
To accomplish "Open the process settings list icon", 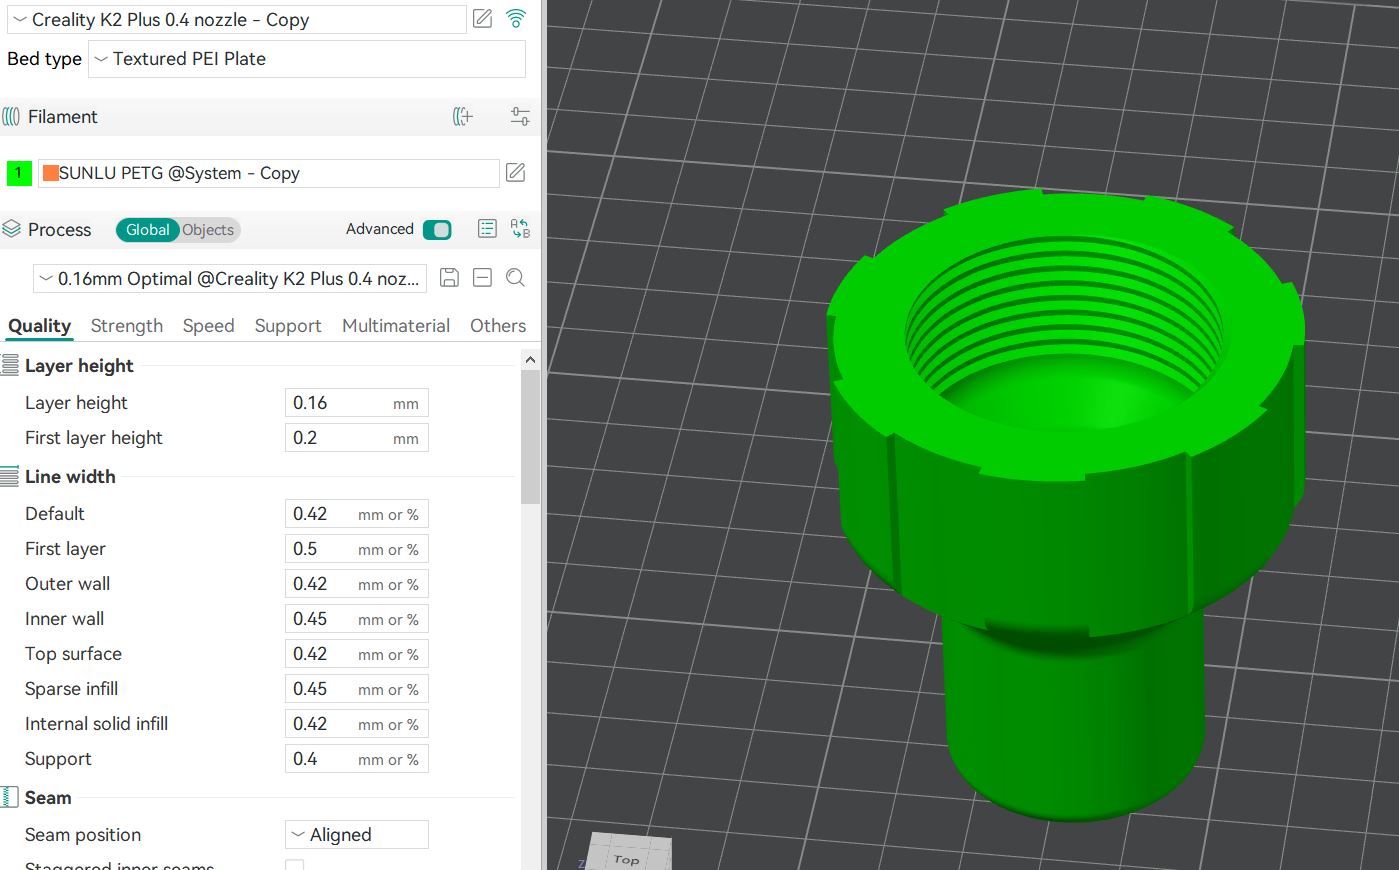I will tap(487, 229).
